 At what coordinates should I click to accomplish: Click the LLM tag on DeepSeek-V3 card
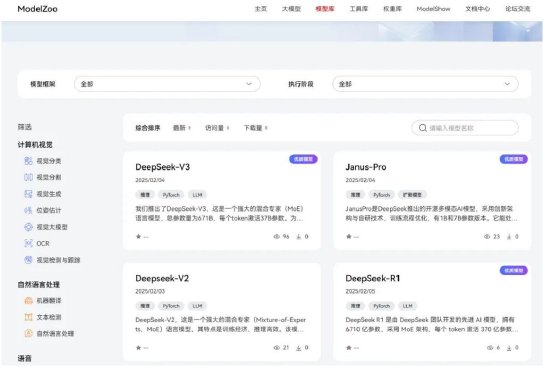point(197,195)
